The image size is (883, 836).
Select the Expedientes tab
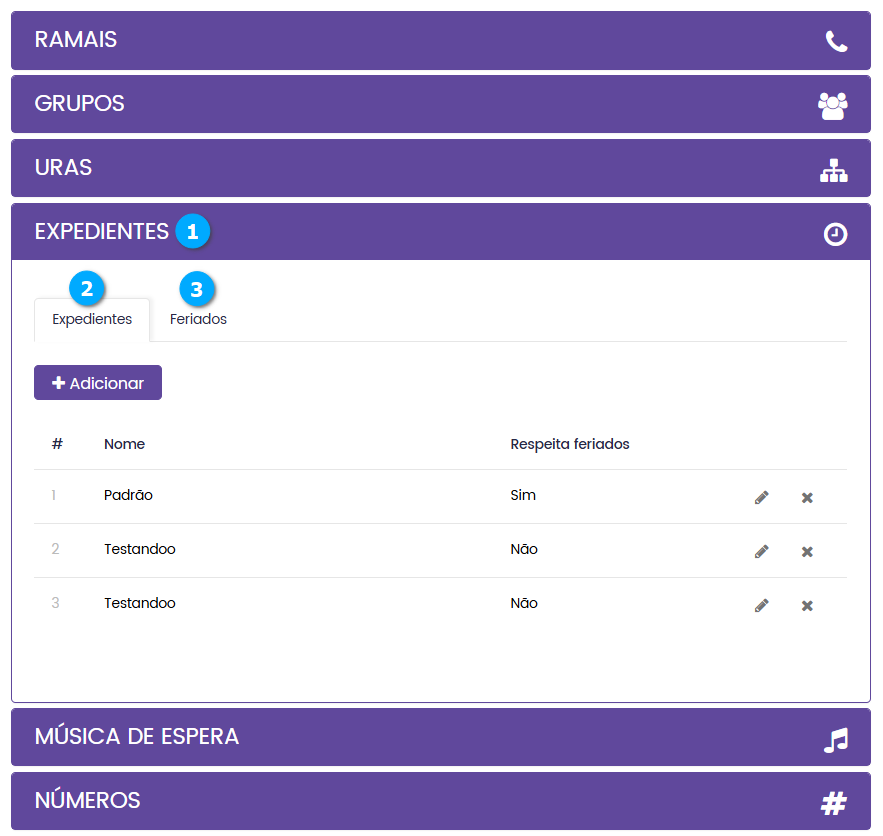tap(92, 320)
